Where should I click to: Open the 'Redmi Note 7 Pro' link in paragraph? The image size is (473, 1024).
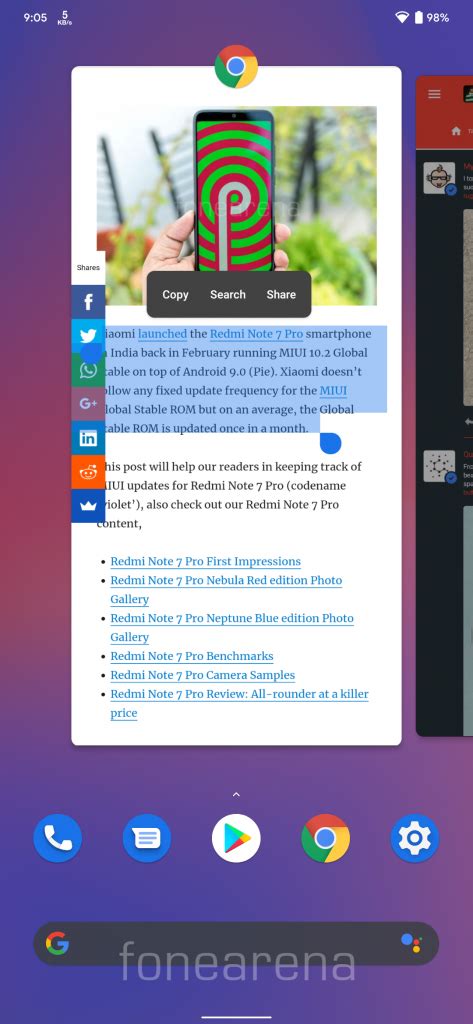click(256, 334)
